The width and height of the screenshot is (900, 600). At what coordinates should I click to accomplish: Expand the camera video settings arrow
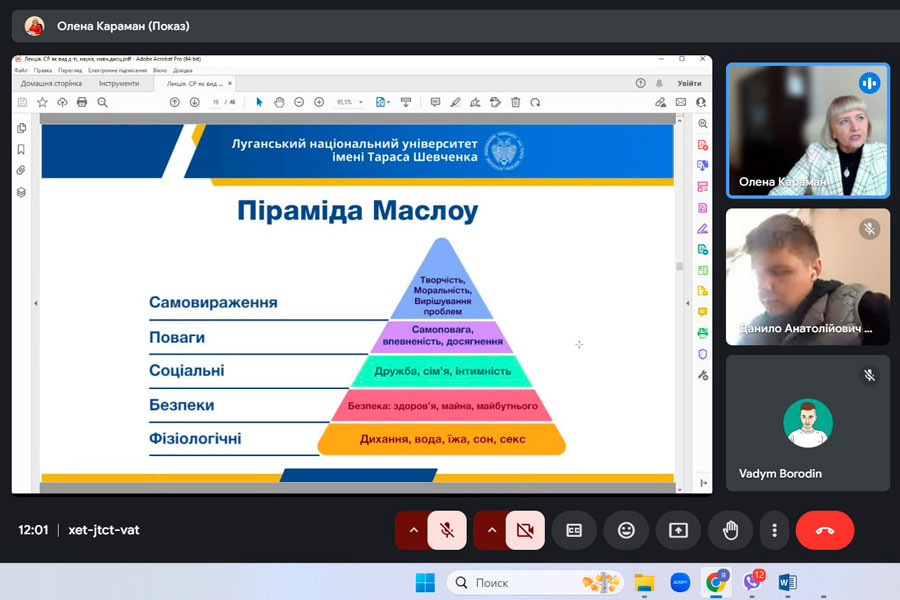pyautogui.click(x=491, y=530)
